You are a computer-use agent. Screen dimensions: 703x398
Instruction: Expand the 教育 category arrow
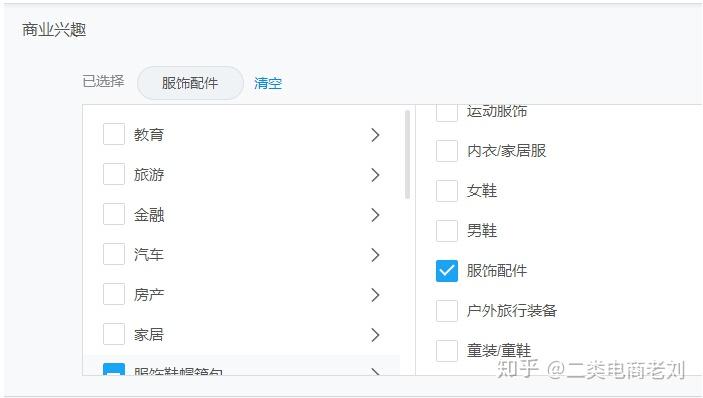coord(376,135)
